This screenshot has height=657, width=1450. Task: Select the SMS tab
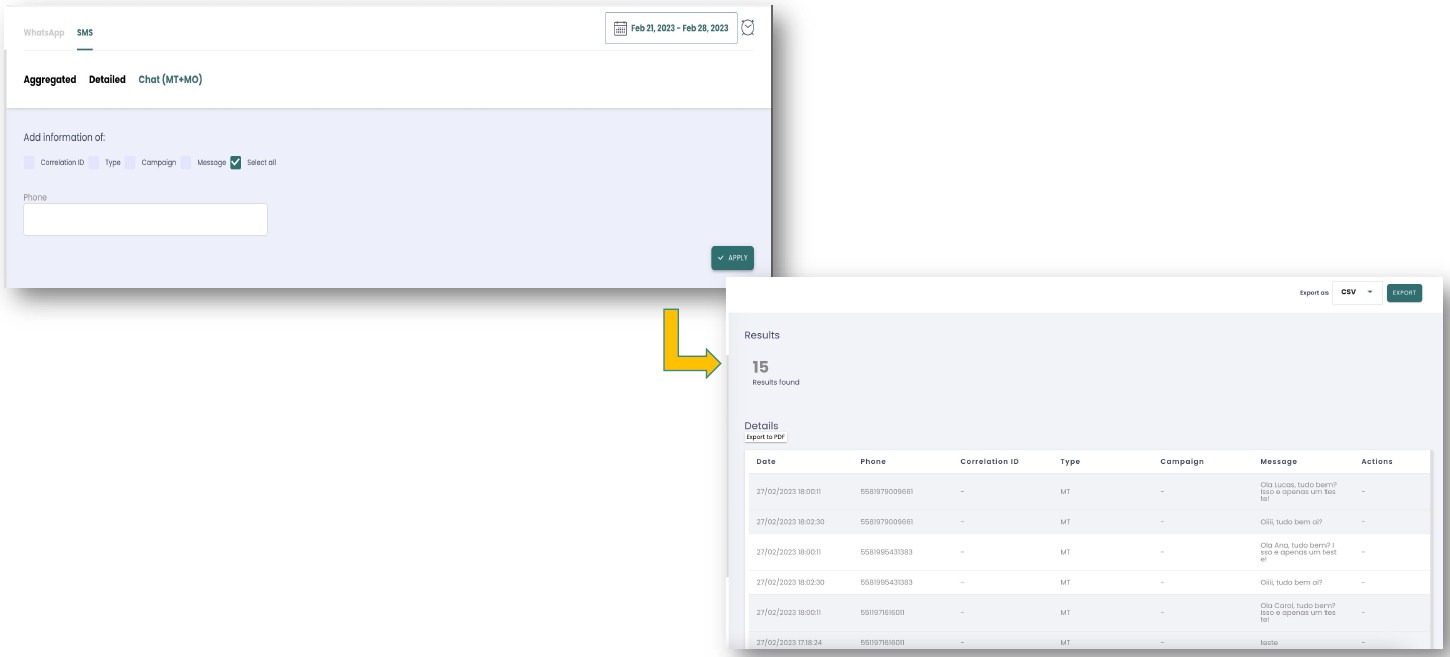pos(85,33)
